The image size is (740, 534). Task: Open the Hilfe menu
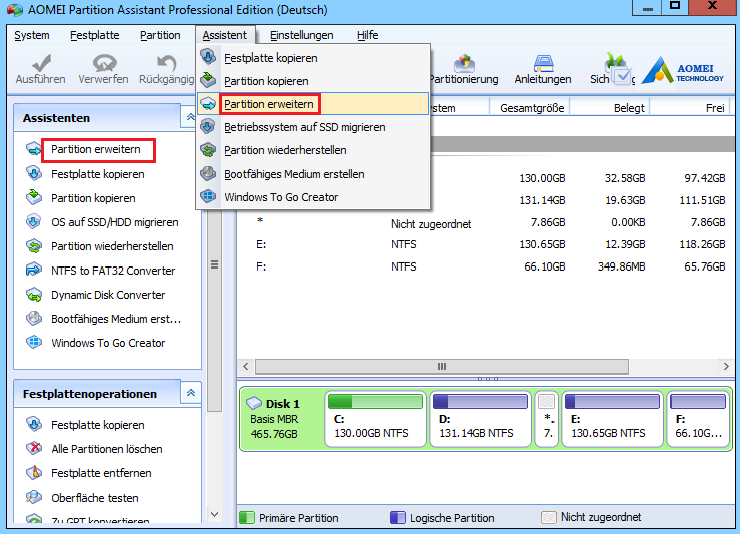click(x=368, y=35)
